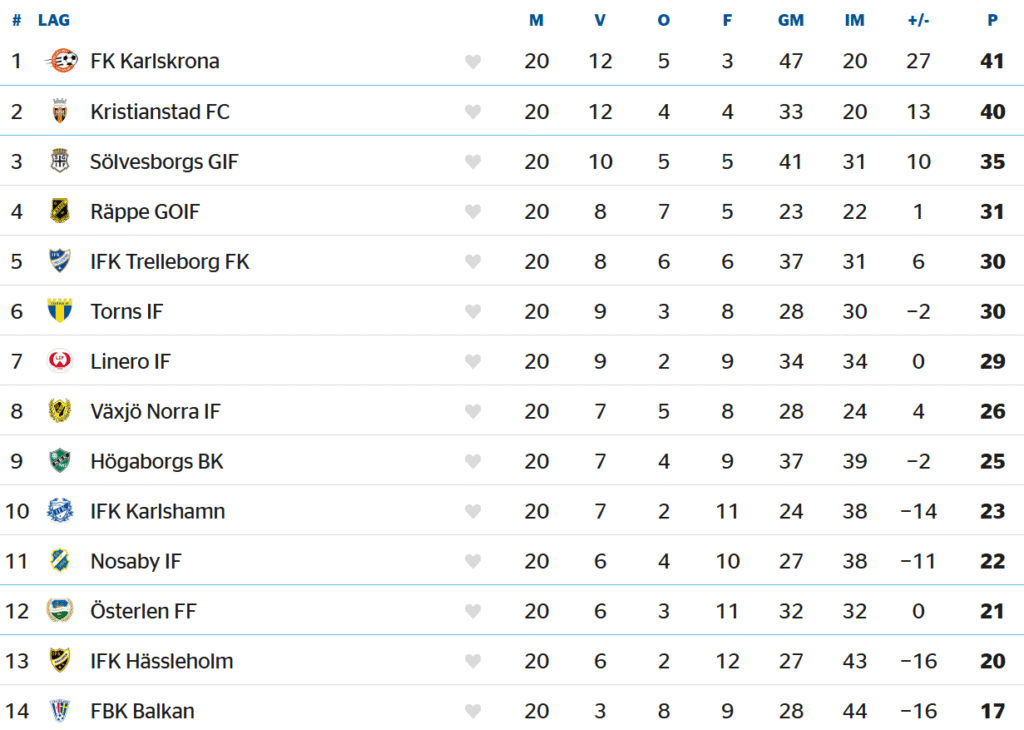Image resolution: width=1024 pixels, height=730 pixels.
Task: Click the Torns IF shield logo
Action: (60, 311)
